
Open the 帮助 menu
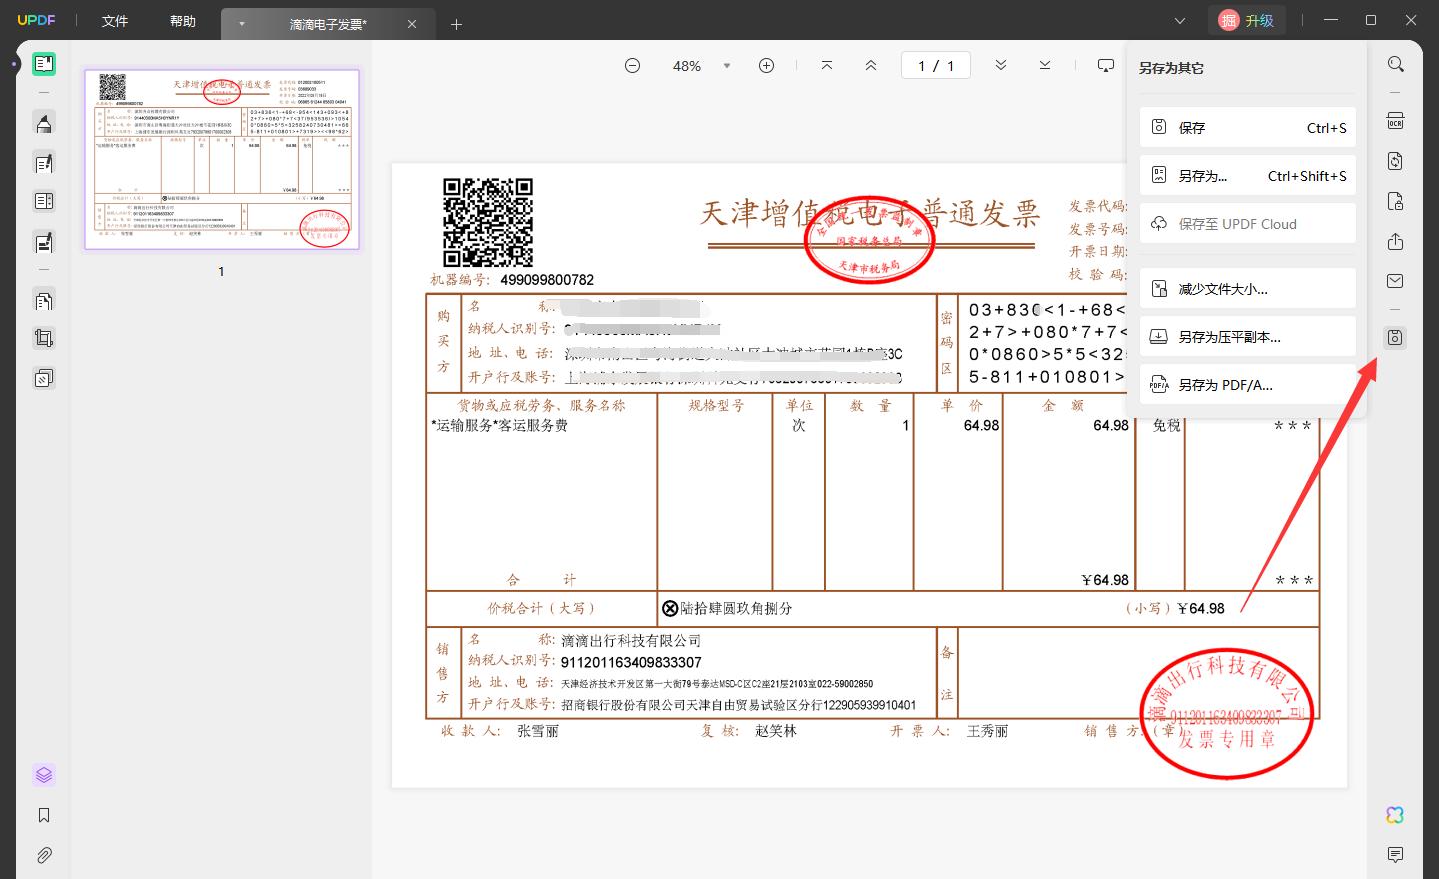tap(183, 21)
